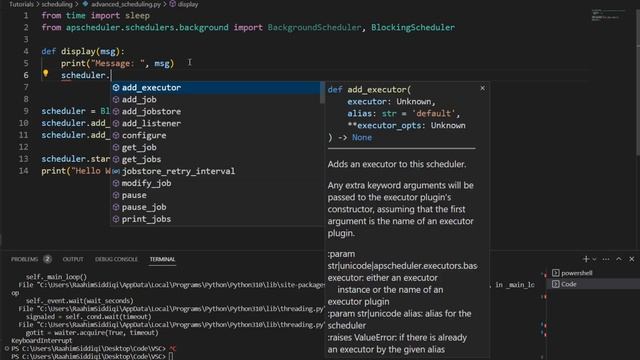Select add_executor suggestion in autocomplete list
640x360 pixels.
point(216,87)
